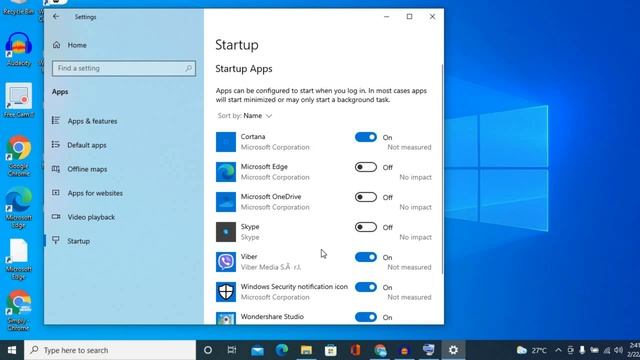Click the search magnifier icon in Settings

click(x=188, y=68)
